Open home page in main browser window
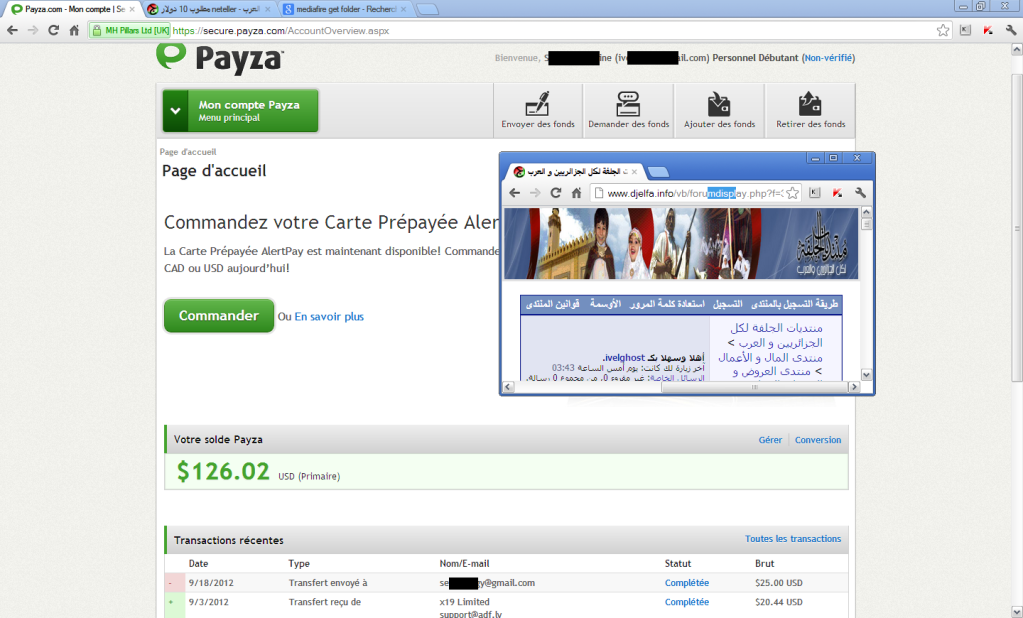 pos(74,30)
